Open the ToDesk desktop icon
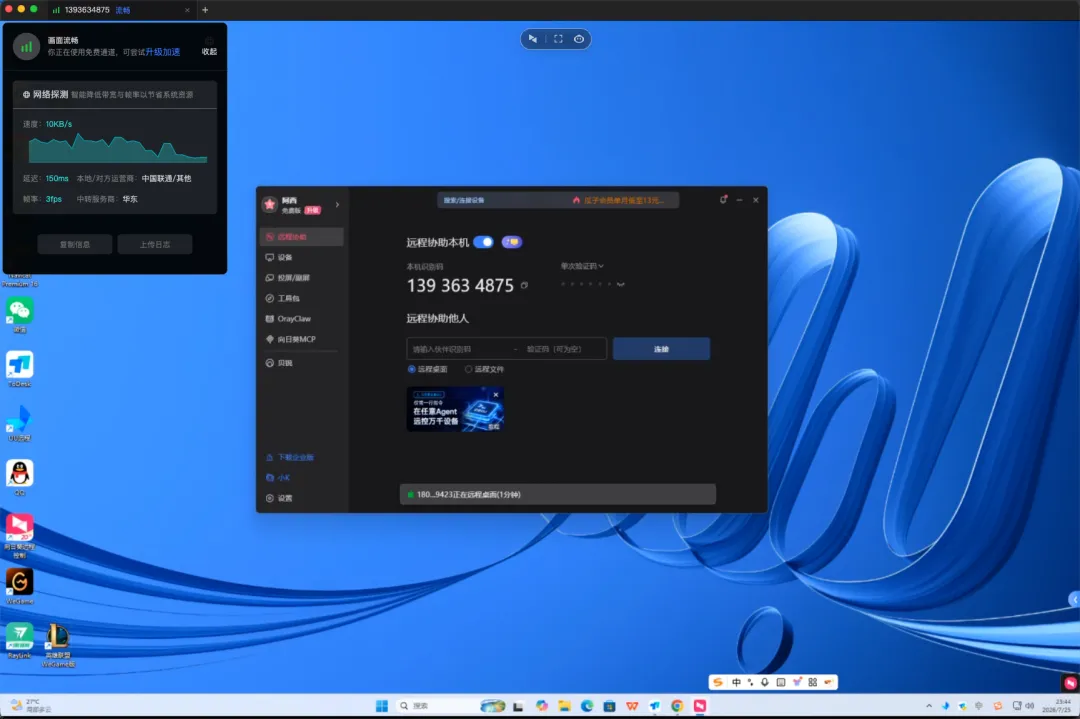1080x719 pixels. [19, 370]
